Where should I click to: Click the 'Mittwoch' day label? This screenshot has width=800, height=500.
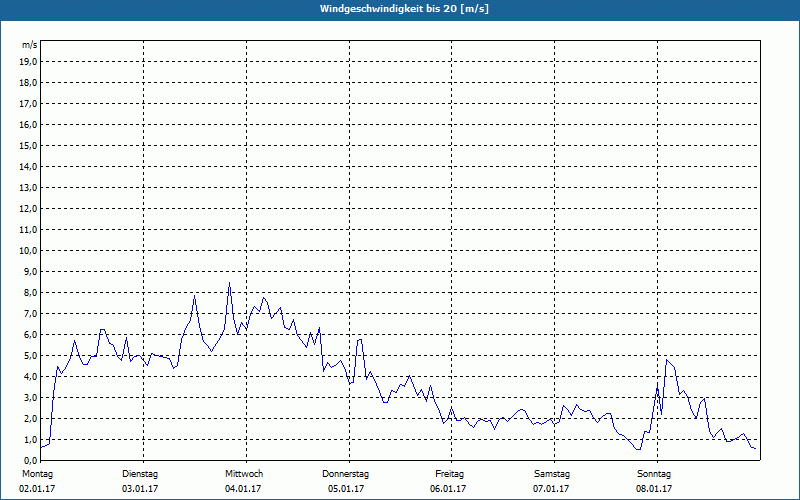244,474
